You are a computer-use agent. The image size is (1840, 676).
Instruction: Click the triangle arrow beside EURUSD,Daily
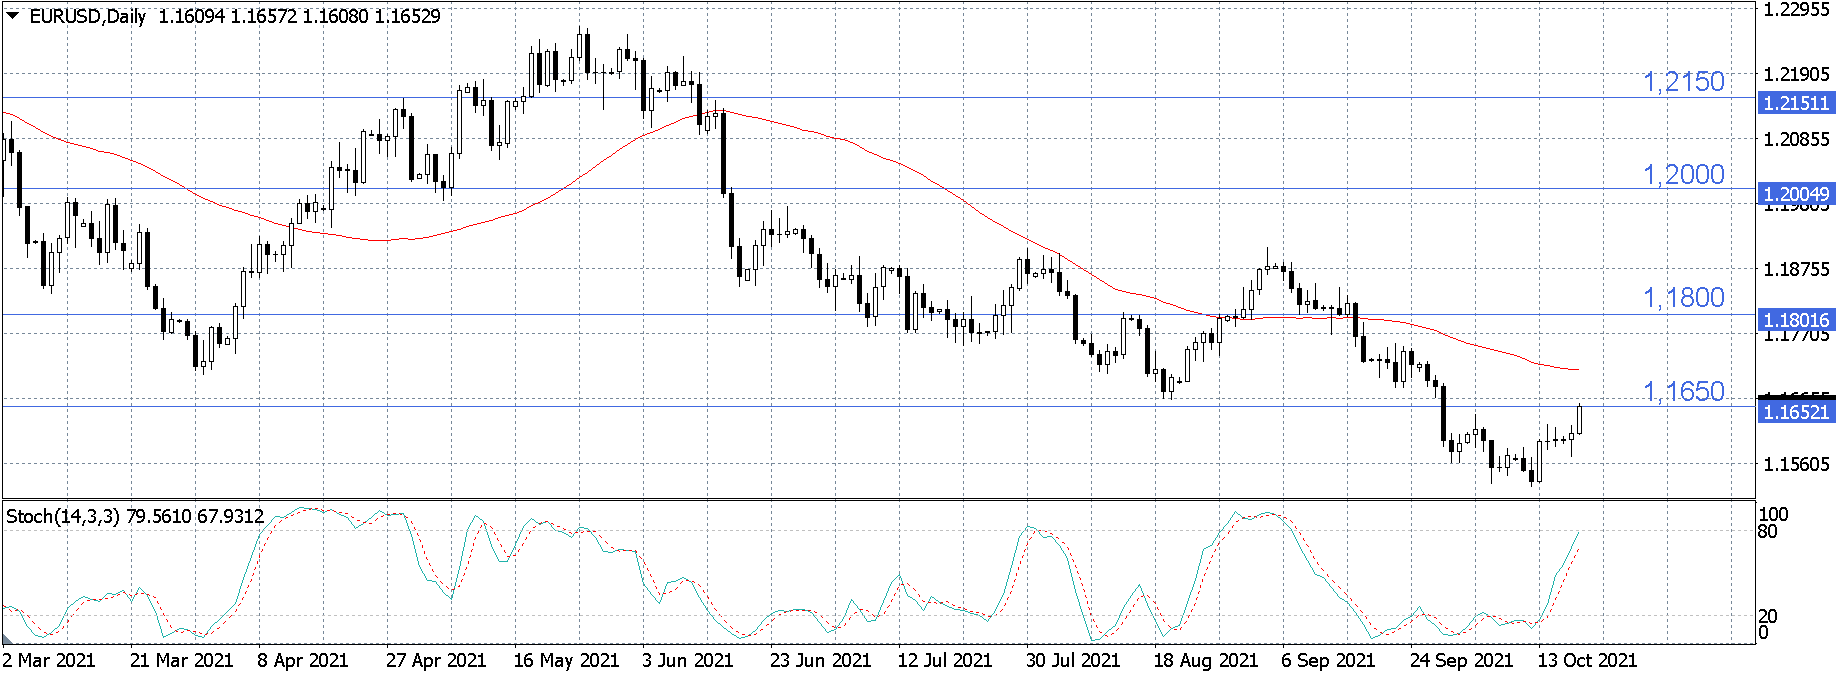13,15
